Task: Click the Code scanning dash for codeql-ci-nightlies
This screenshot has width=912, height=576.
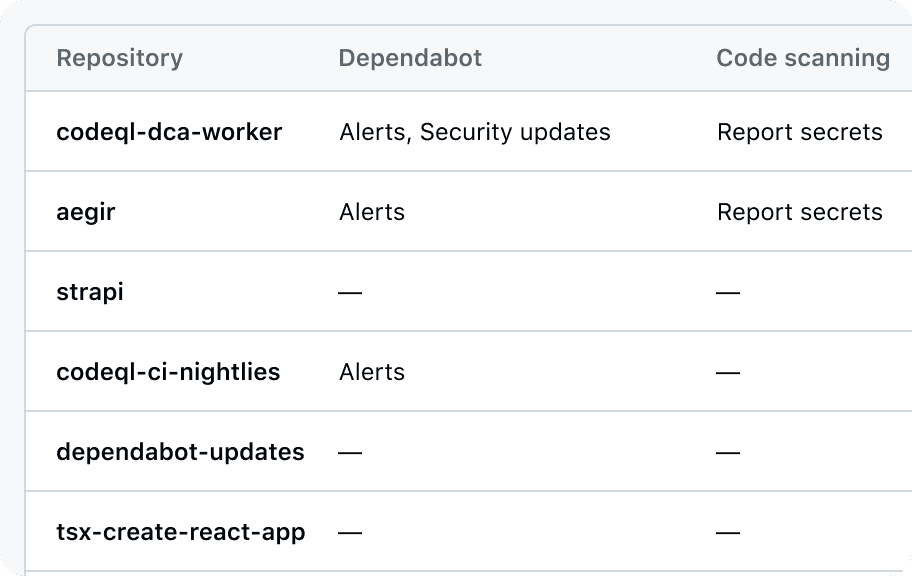Action: (728, 373)
